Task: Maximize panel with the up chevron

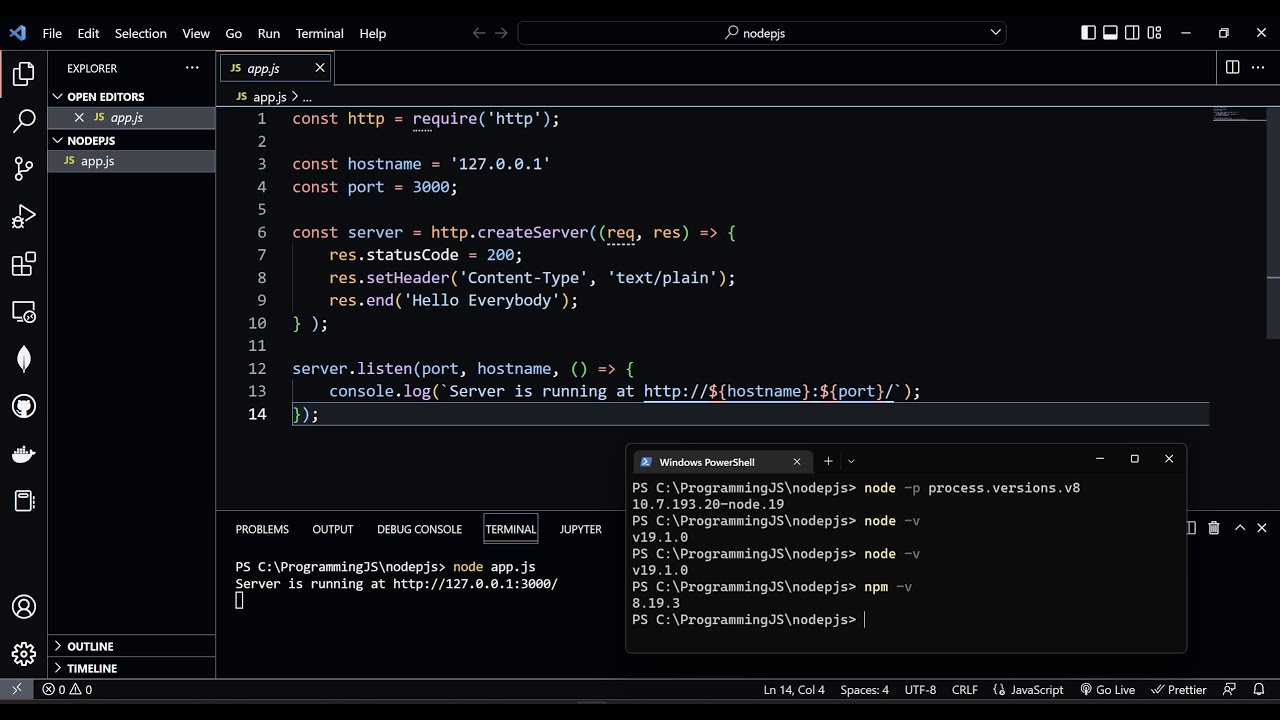Action: pos(1239,528)
